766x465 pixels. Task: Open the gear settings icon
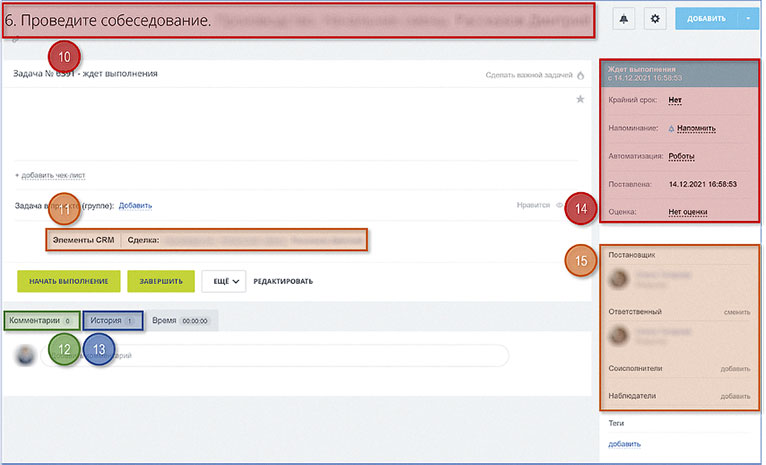point(655,19)
